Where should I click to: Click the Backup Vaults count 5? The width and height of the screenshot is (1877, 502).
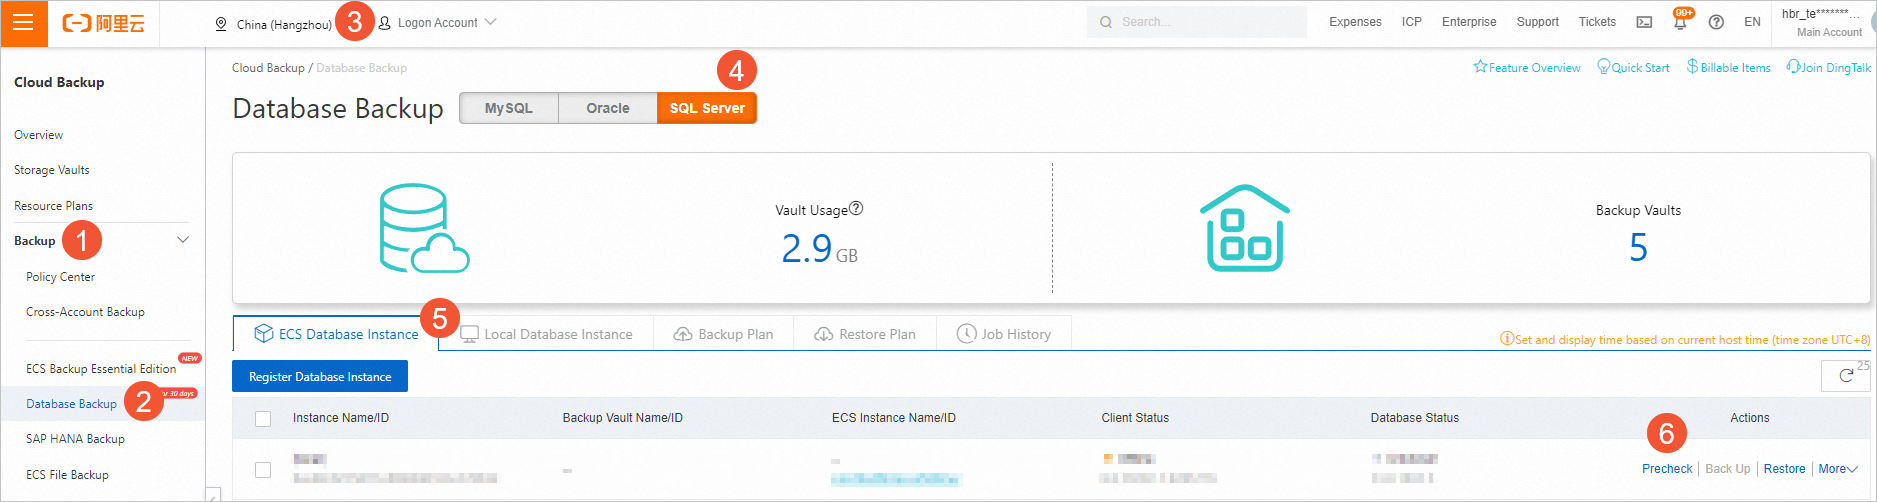coord(1638,247)
